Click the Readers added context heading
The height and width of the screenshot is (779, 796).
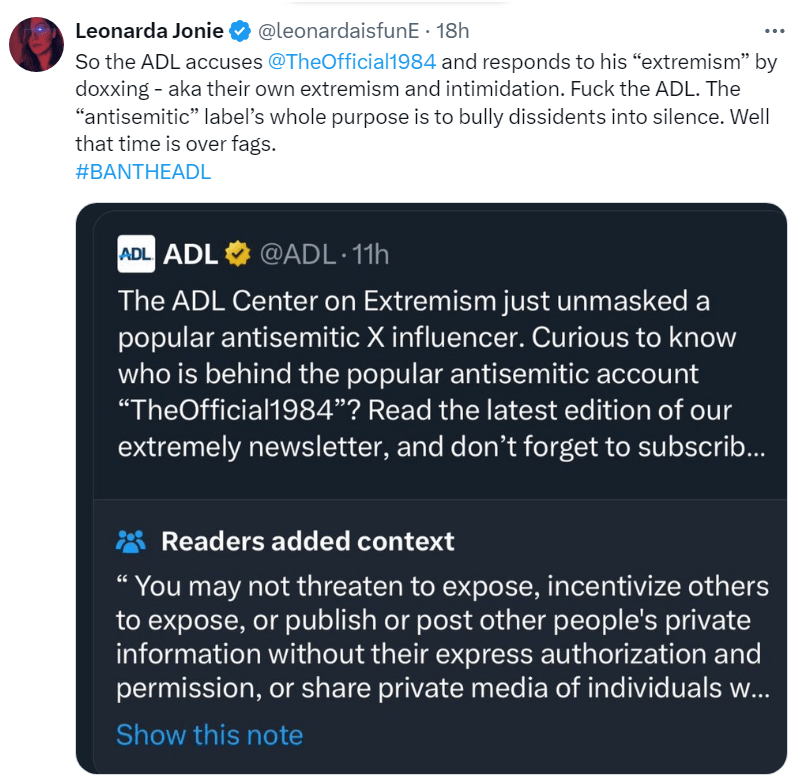[307, 541]
